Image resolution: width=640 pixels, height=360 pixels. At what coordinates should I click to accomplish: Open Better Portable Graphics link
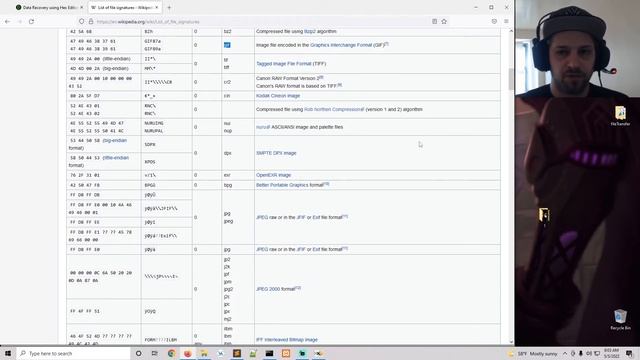click(282, 185)
